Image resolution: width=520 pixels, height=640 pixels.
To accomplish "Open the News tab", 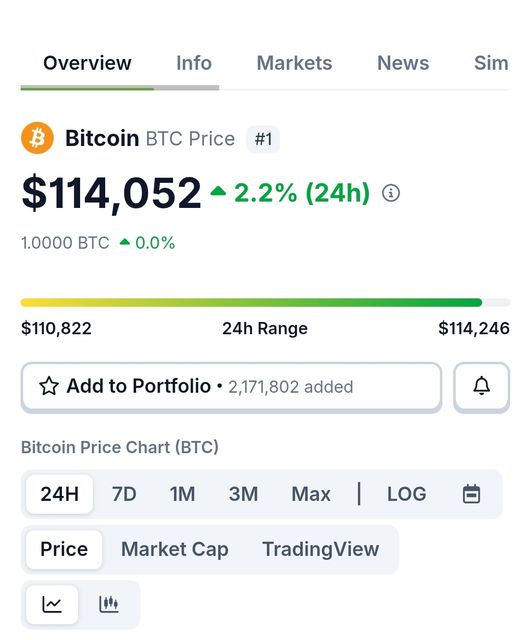I will (x=403, y=63).
